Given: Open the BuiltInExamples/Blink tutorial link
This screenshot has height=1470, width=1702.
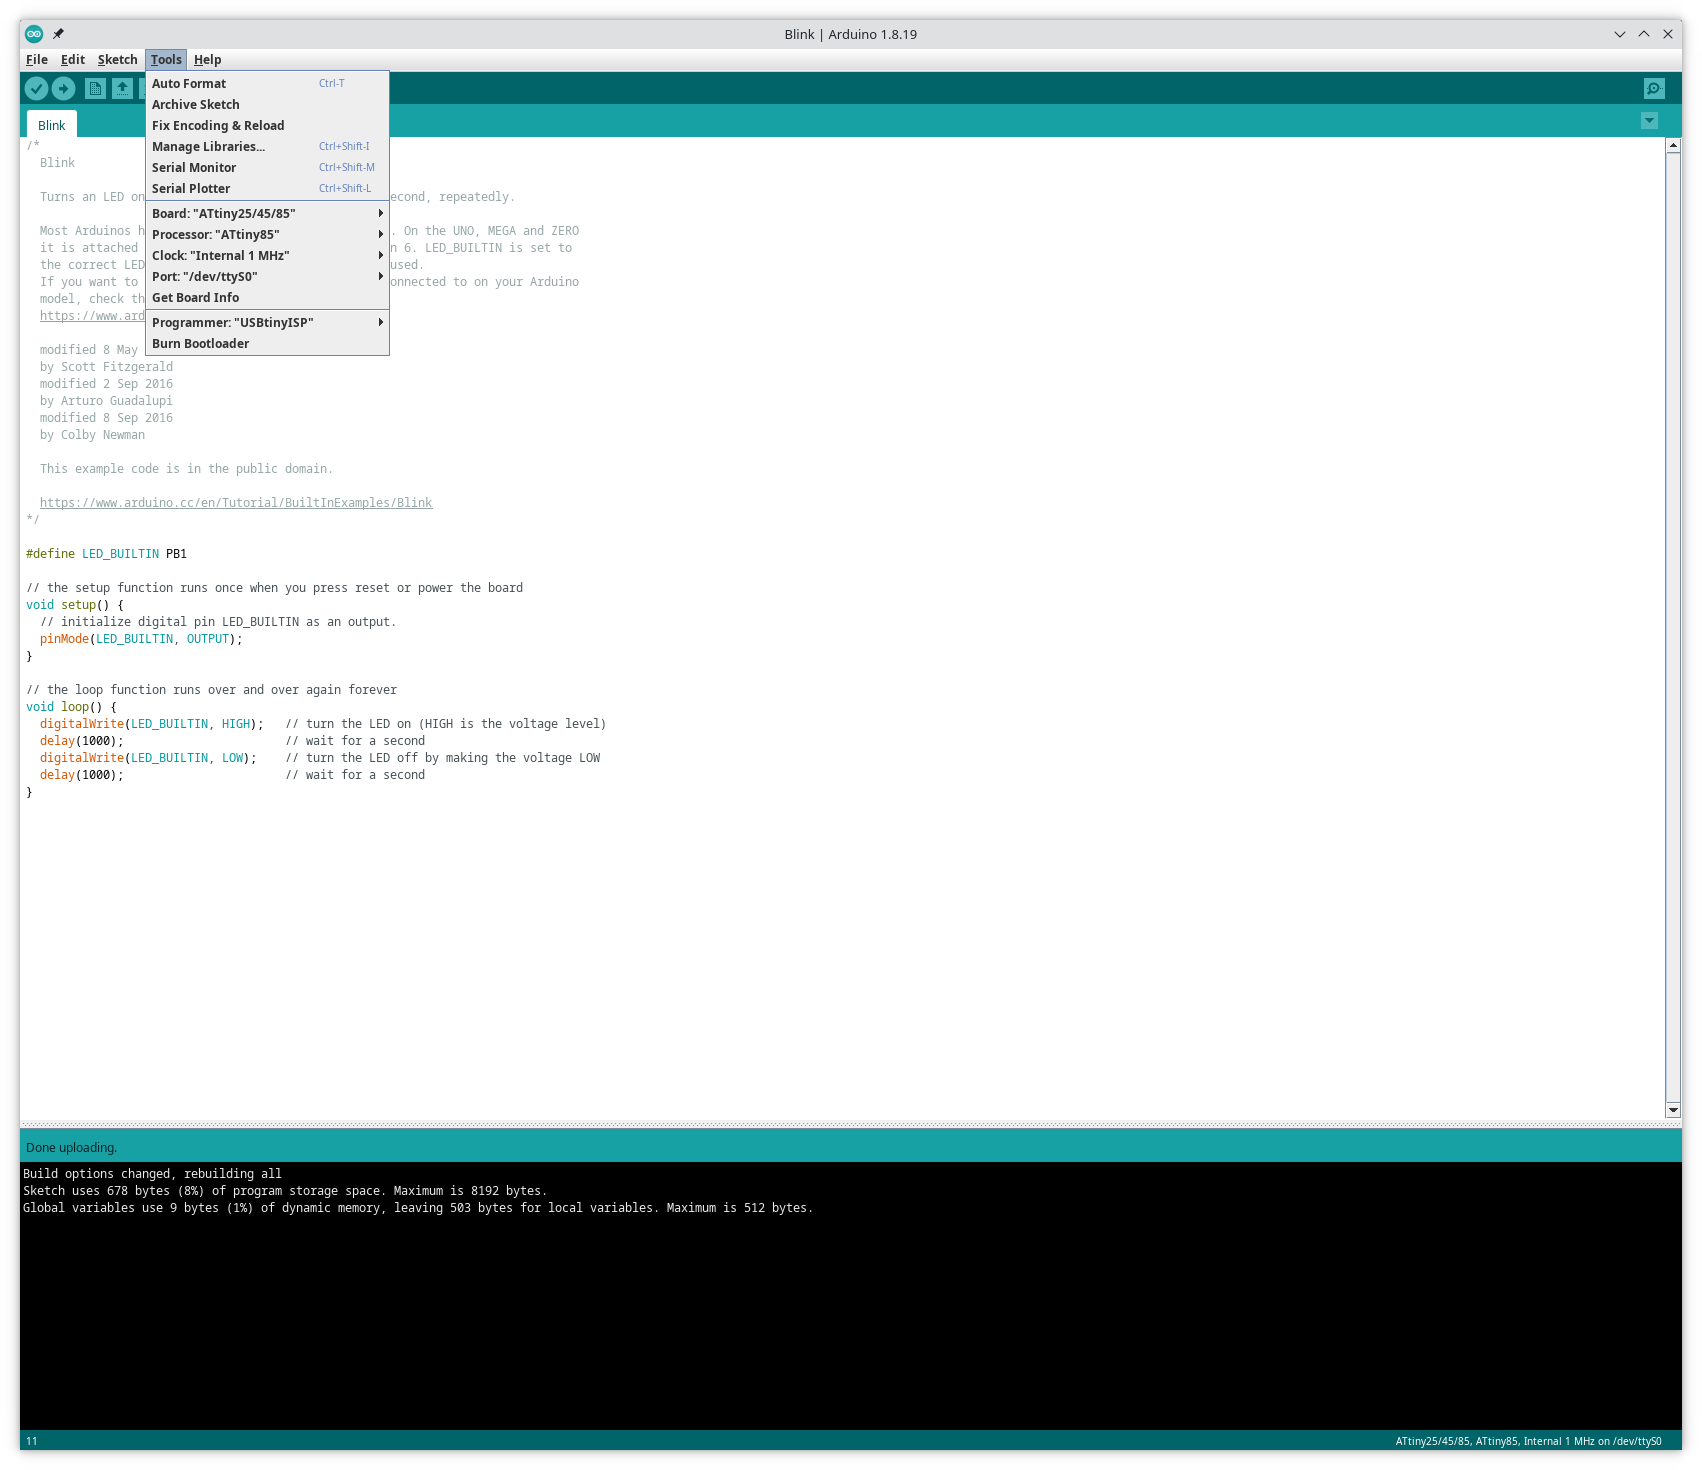Looking at the screenshot, I should pos(236,503).
